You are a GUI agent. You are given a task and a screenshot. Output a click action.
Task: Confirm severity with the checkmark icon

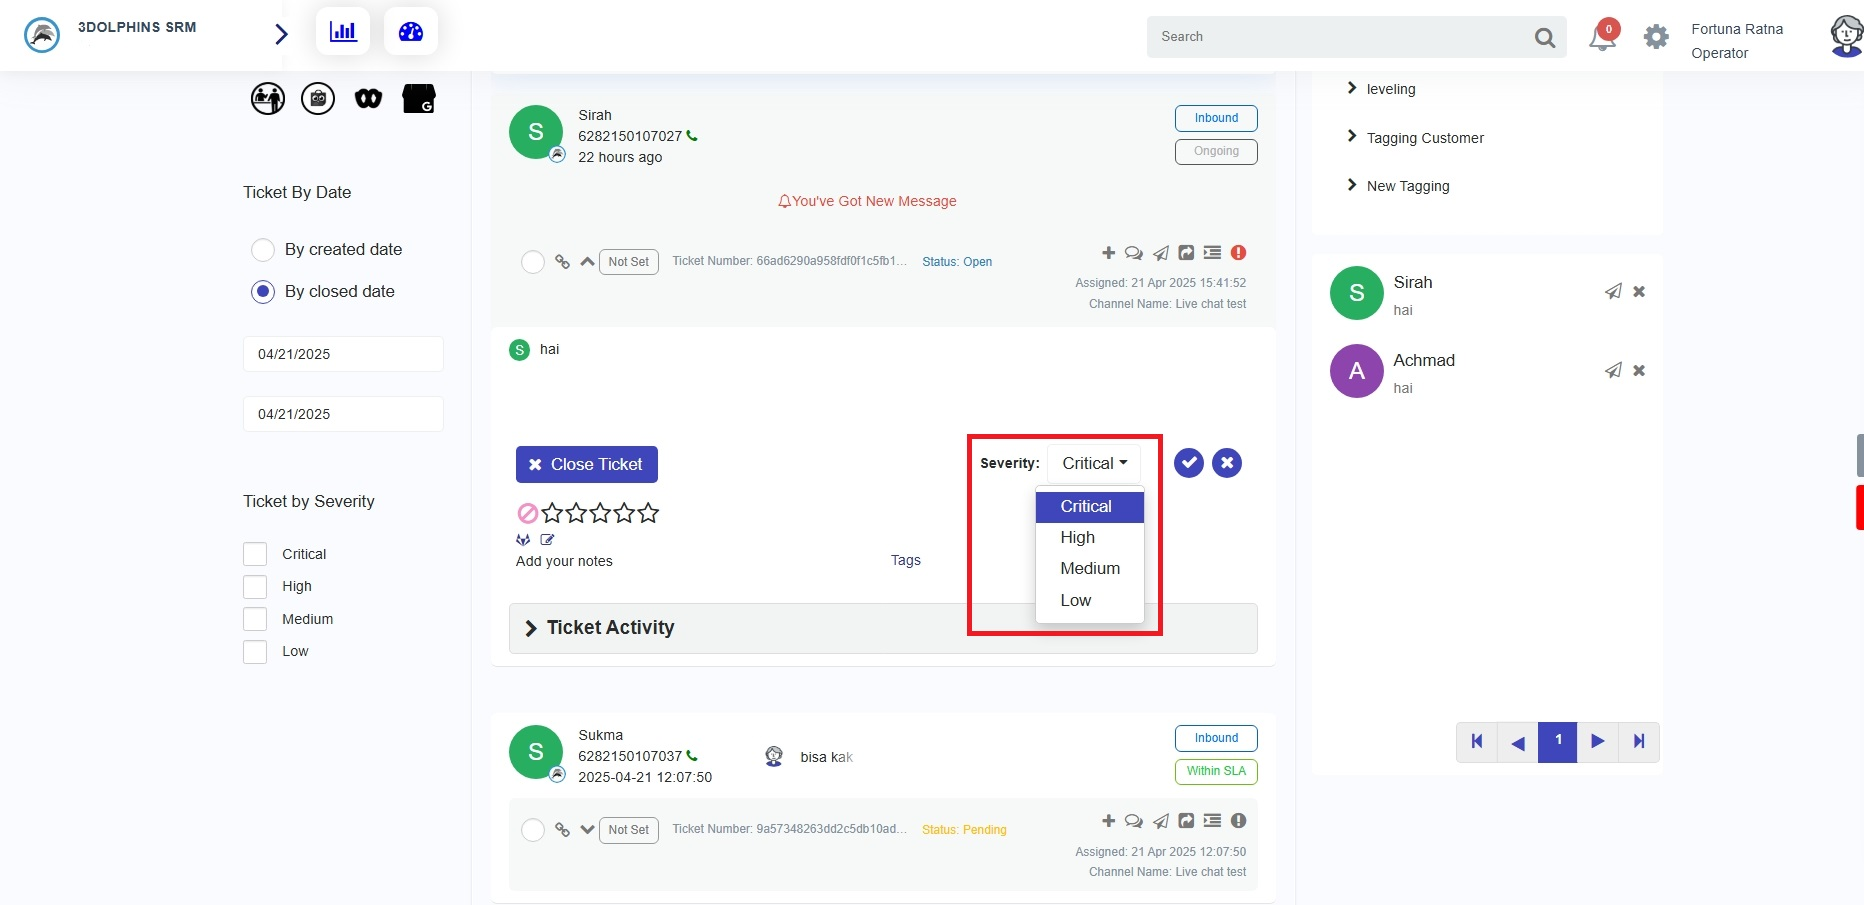point(1188,463)
